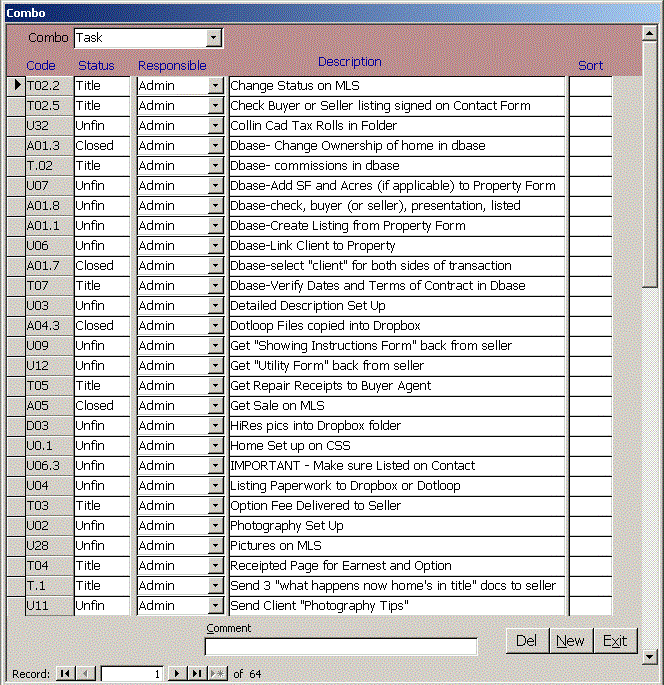Click description 'Check Buyer or Seller listing signed'
This screenshot has width=664, height=685.
pyautogui.click(x=397, y=106)
